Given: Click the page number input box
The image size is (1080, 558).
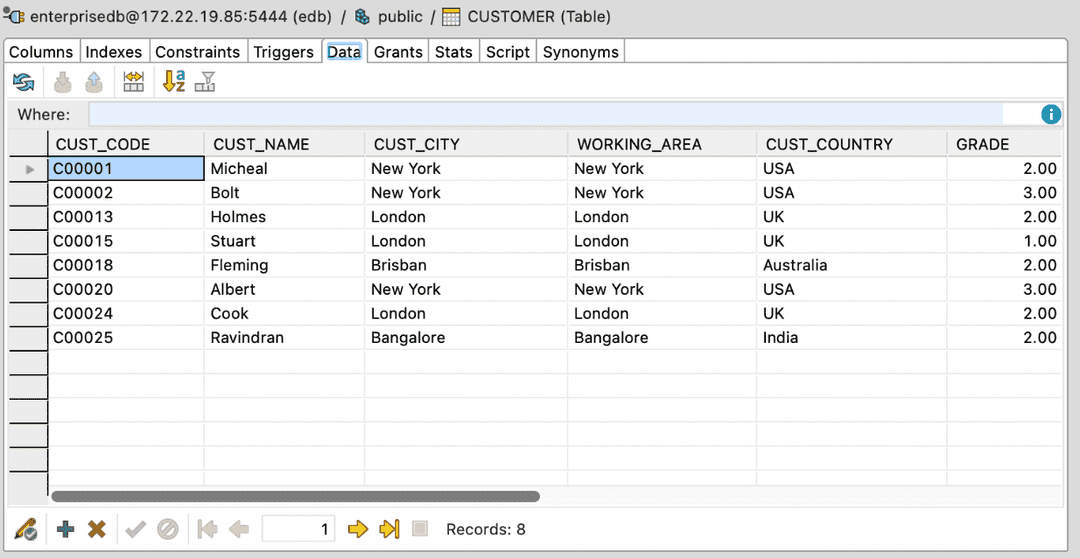Looking at the screenshot, I should pyautogui.click(x=298, y=529).
